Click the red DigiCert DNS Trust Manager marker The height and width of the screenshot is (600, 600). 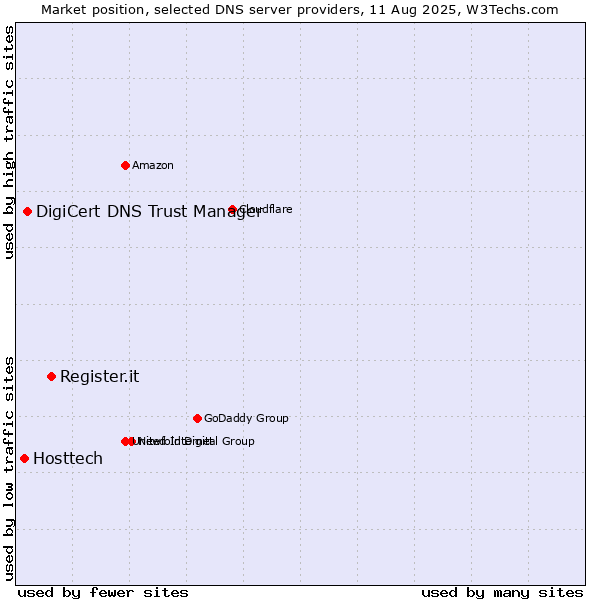click(x=27, y=212)
